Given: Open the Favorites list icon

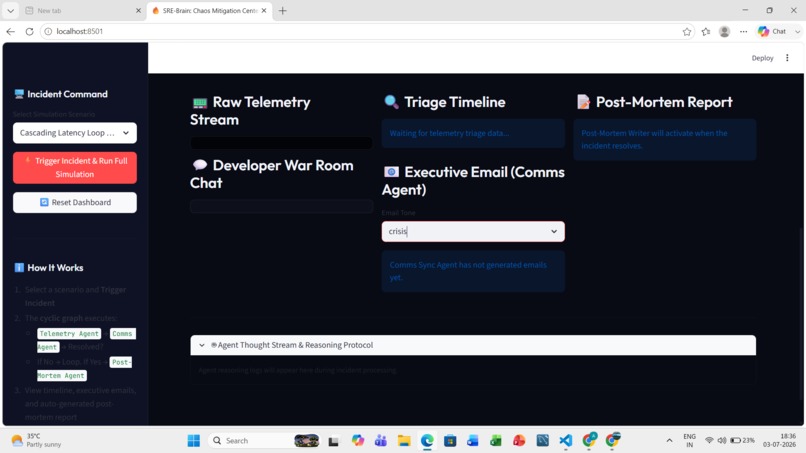Looking at the screenshot, I should click(706, 31).
